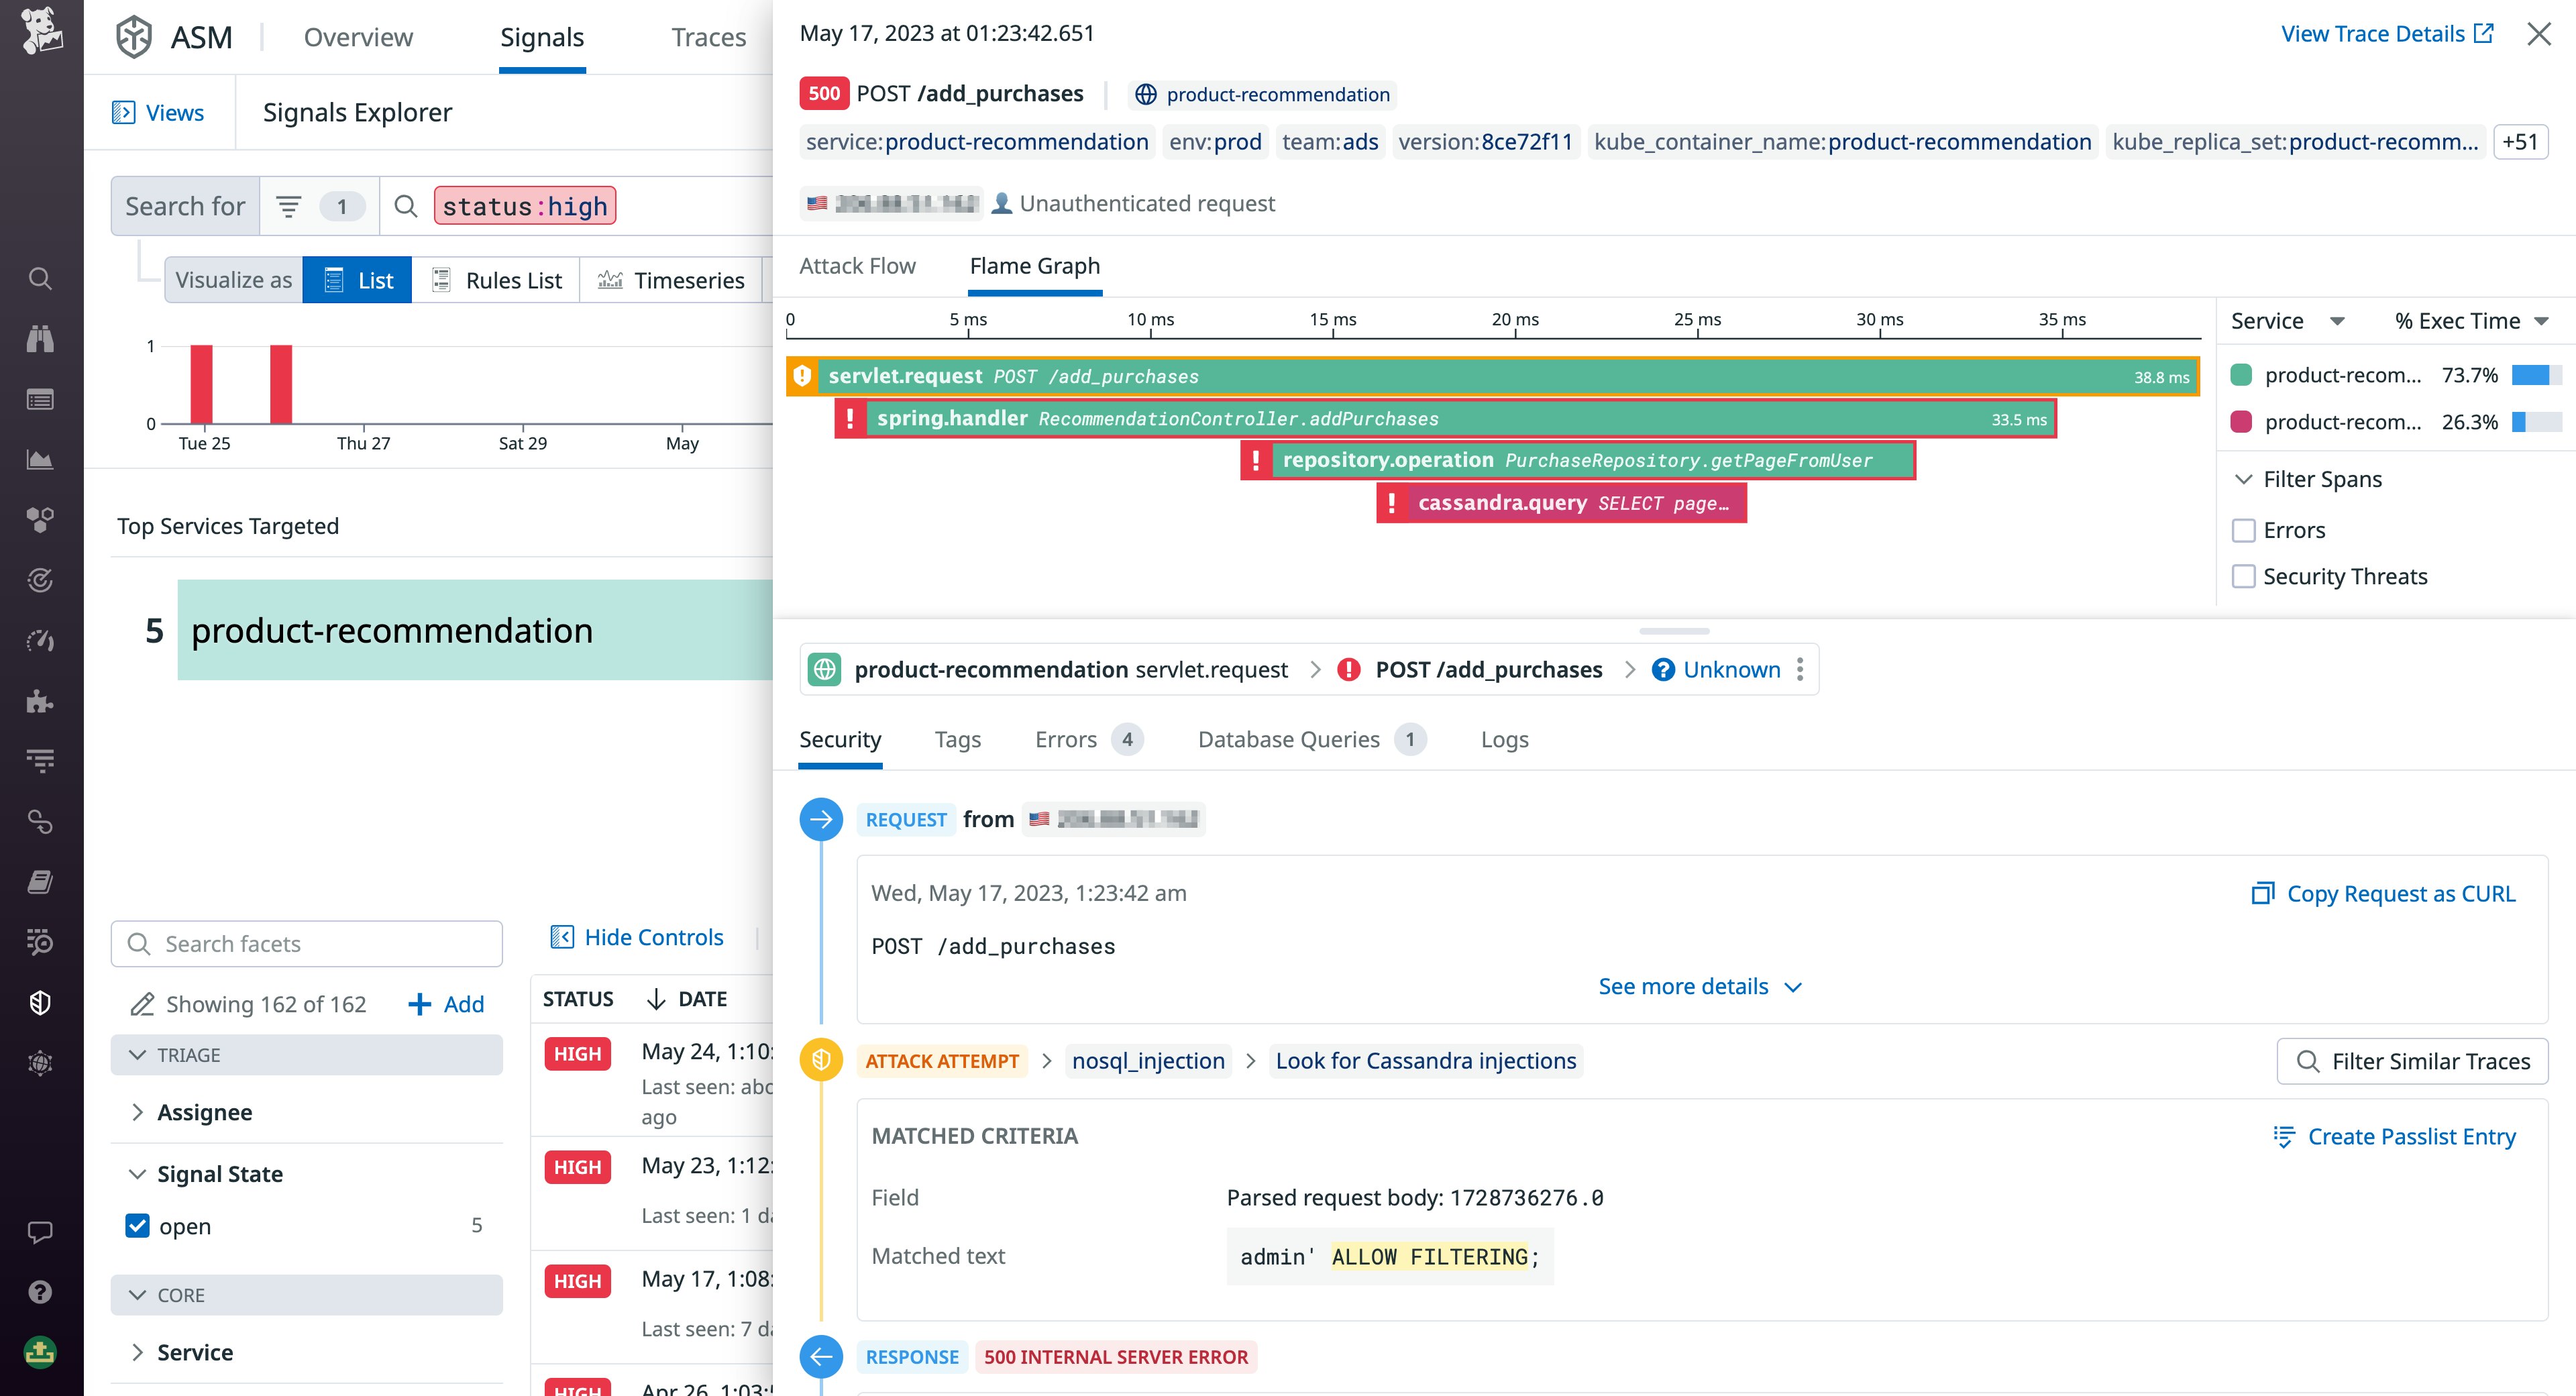Click the Filter Similar Traces button
2576x1396 pixels.
coord(2412,1061)
